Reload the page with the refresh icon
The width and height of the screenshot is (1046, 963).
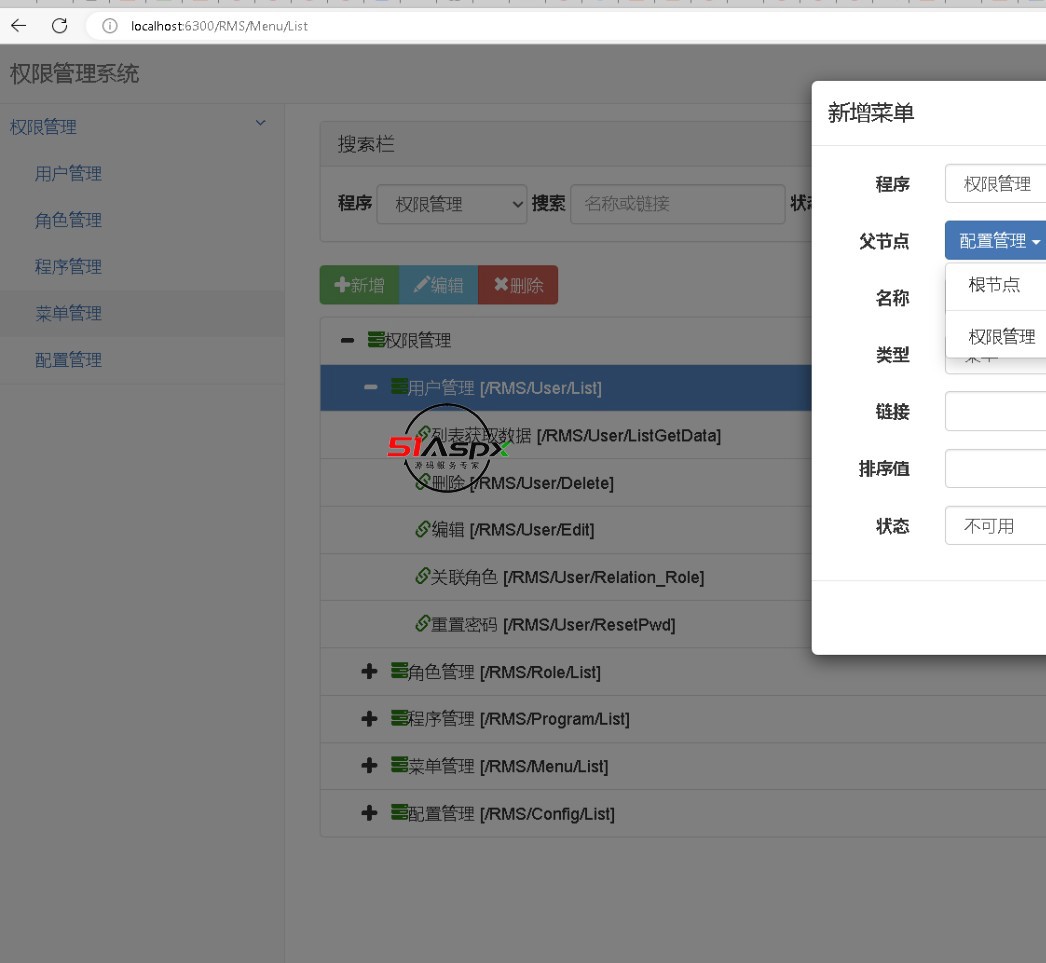click(59, 26)
